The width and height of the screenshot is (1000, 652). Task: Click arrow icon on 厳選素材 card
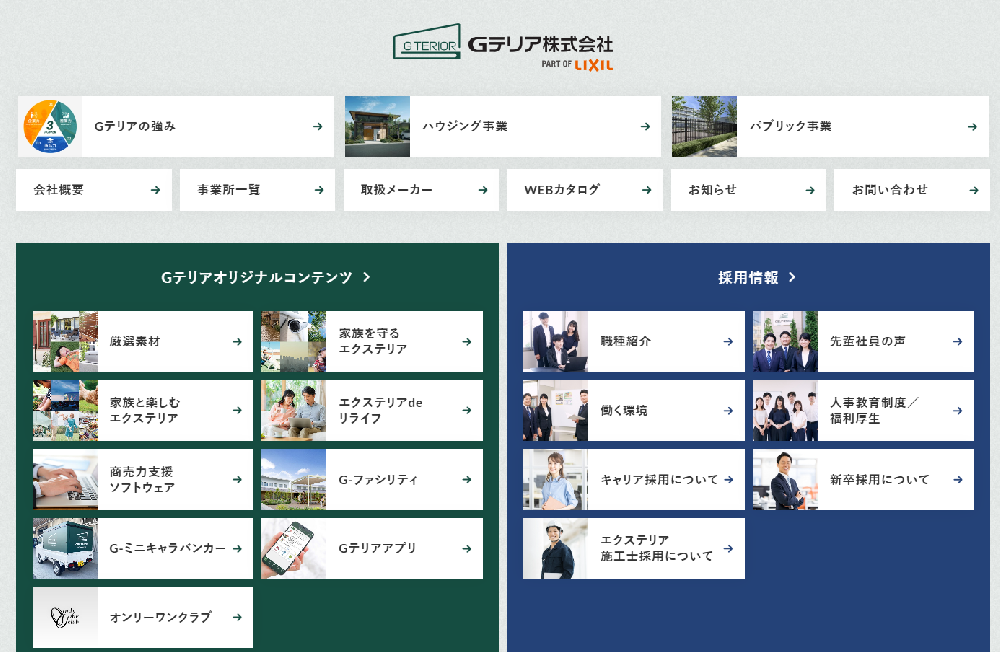[237, 342]
